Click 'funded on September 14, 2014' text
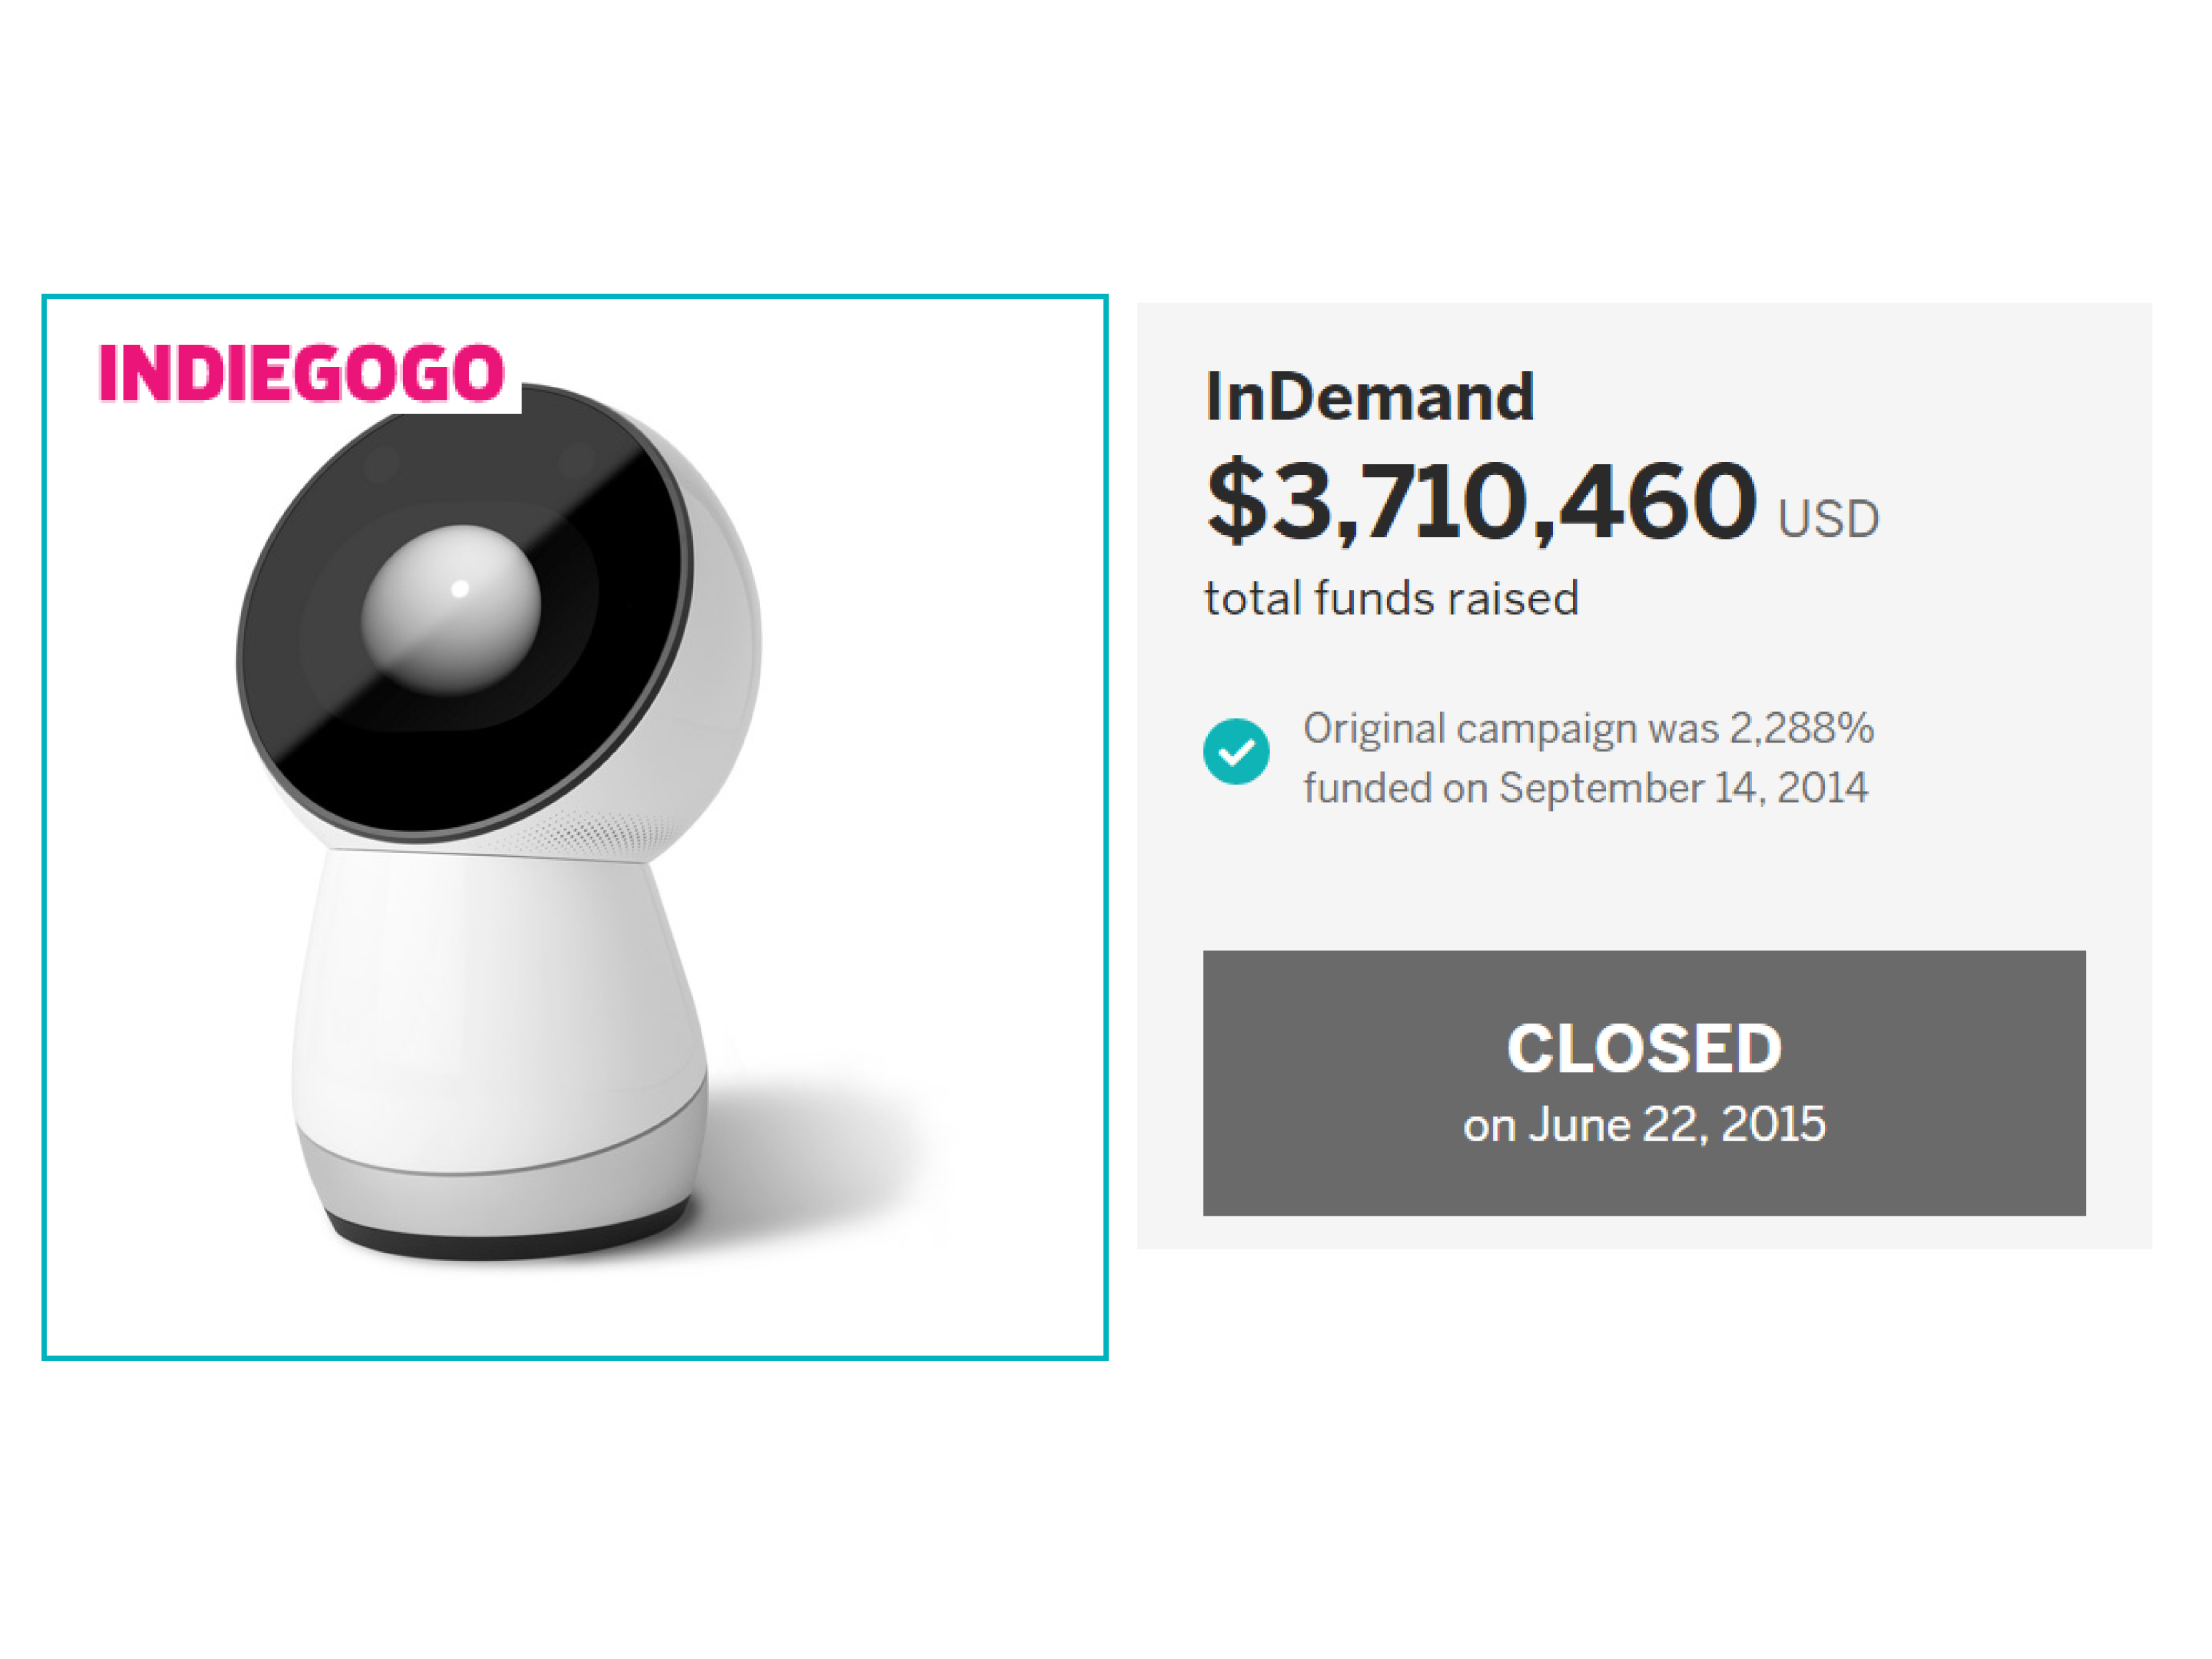The height and width of the screenshot is (1659, 2212). (x=1585, y=788)
